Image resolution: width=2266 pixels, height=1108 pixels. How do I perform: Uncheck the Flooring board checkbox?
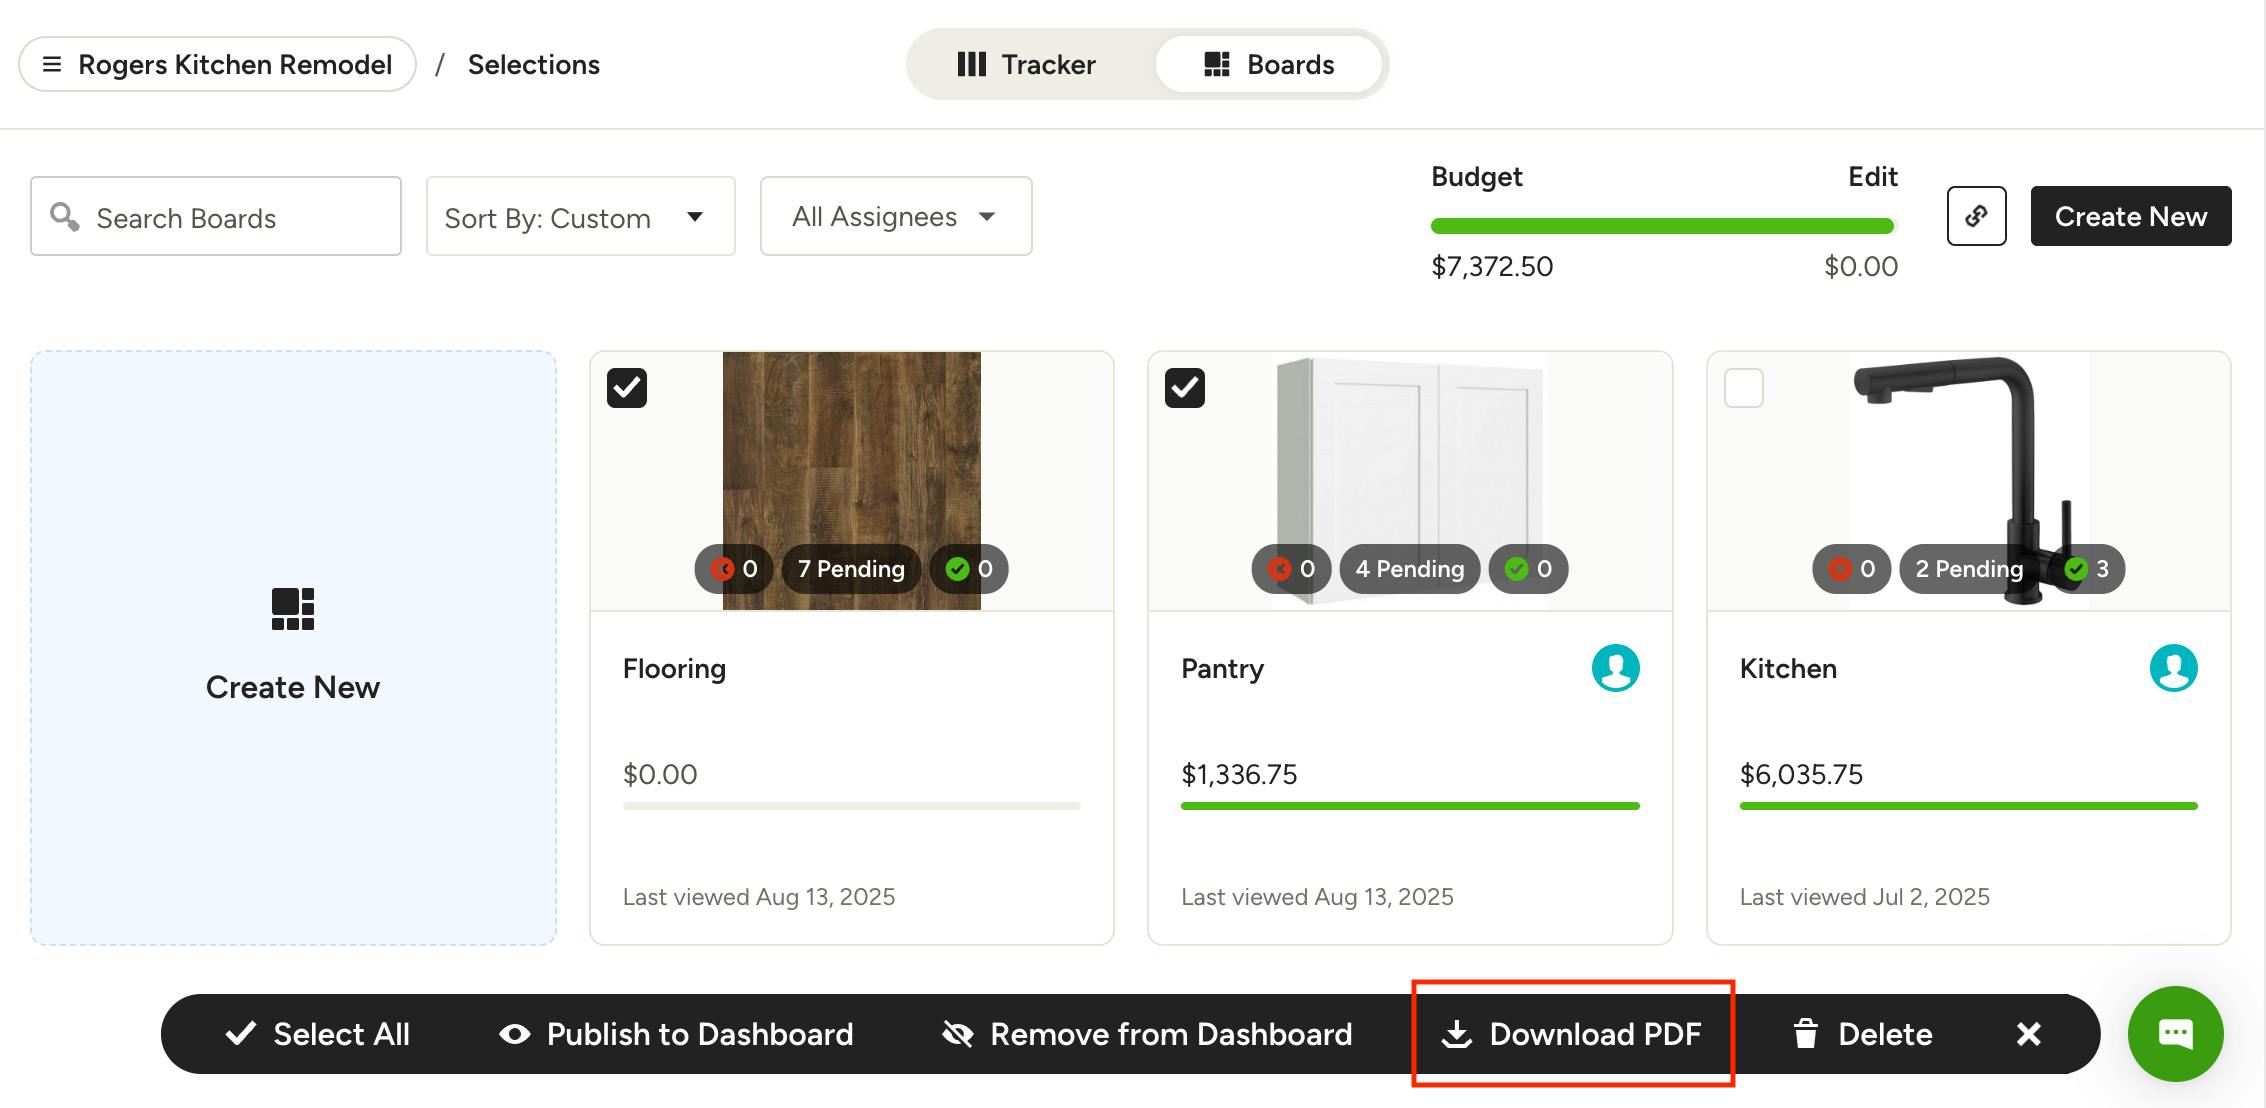pyautogui.click(x=627, y=388)
